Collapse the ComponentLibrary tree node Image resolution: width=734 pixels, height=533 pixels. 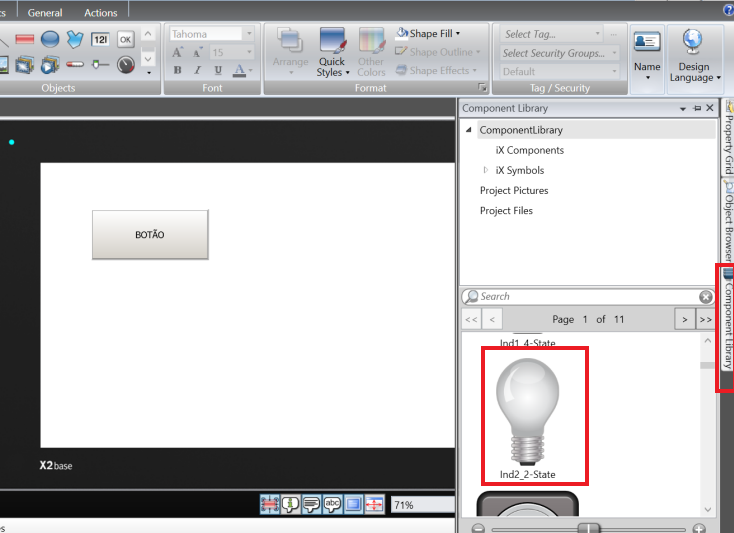click(x=468, y=131)
